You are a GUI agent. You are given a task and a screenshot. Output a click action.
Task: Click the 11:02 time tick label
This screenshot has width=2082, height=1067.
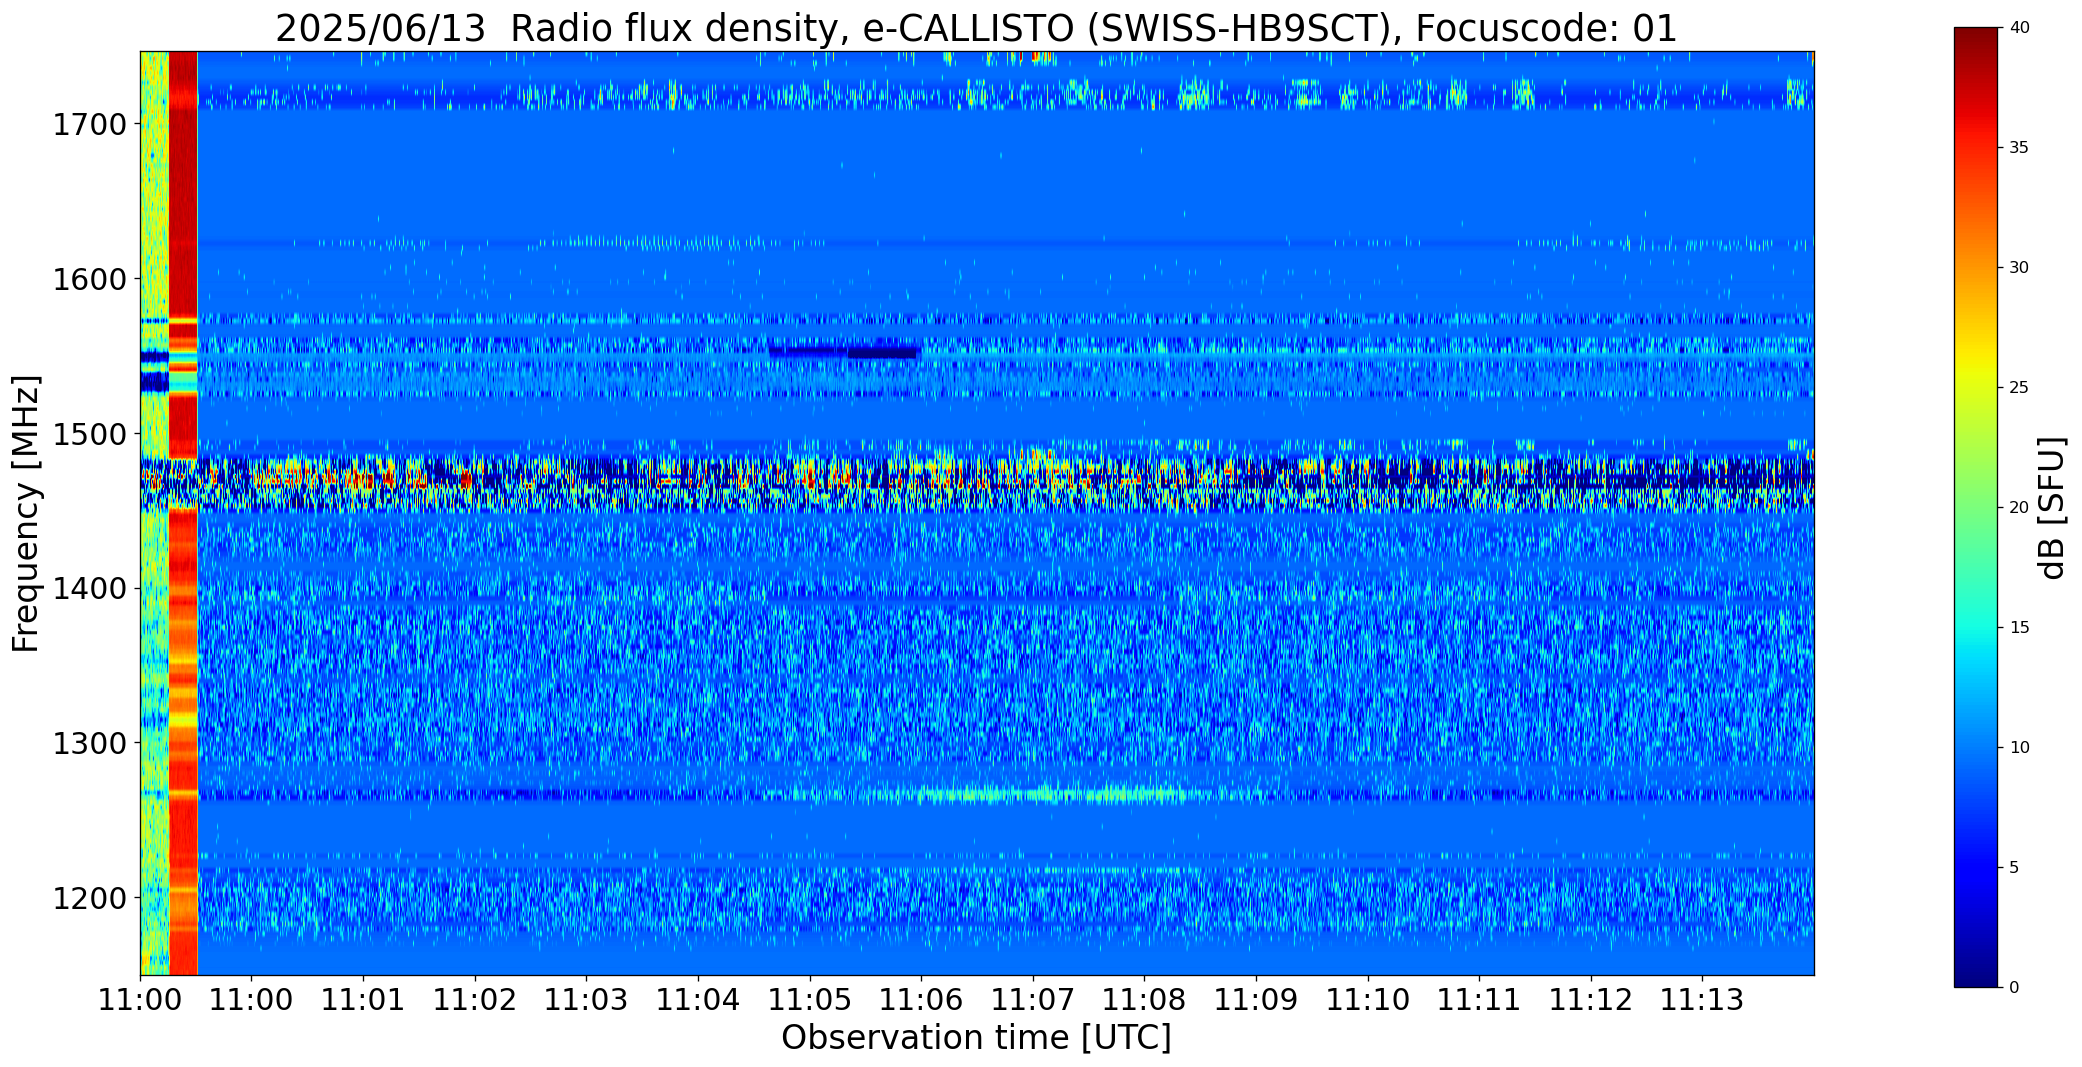pos(475,1000)
